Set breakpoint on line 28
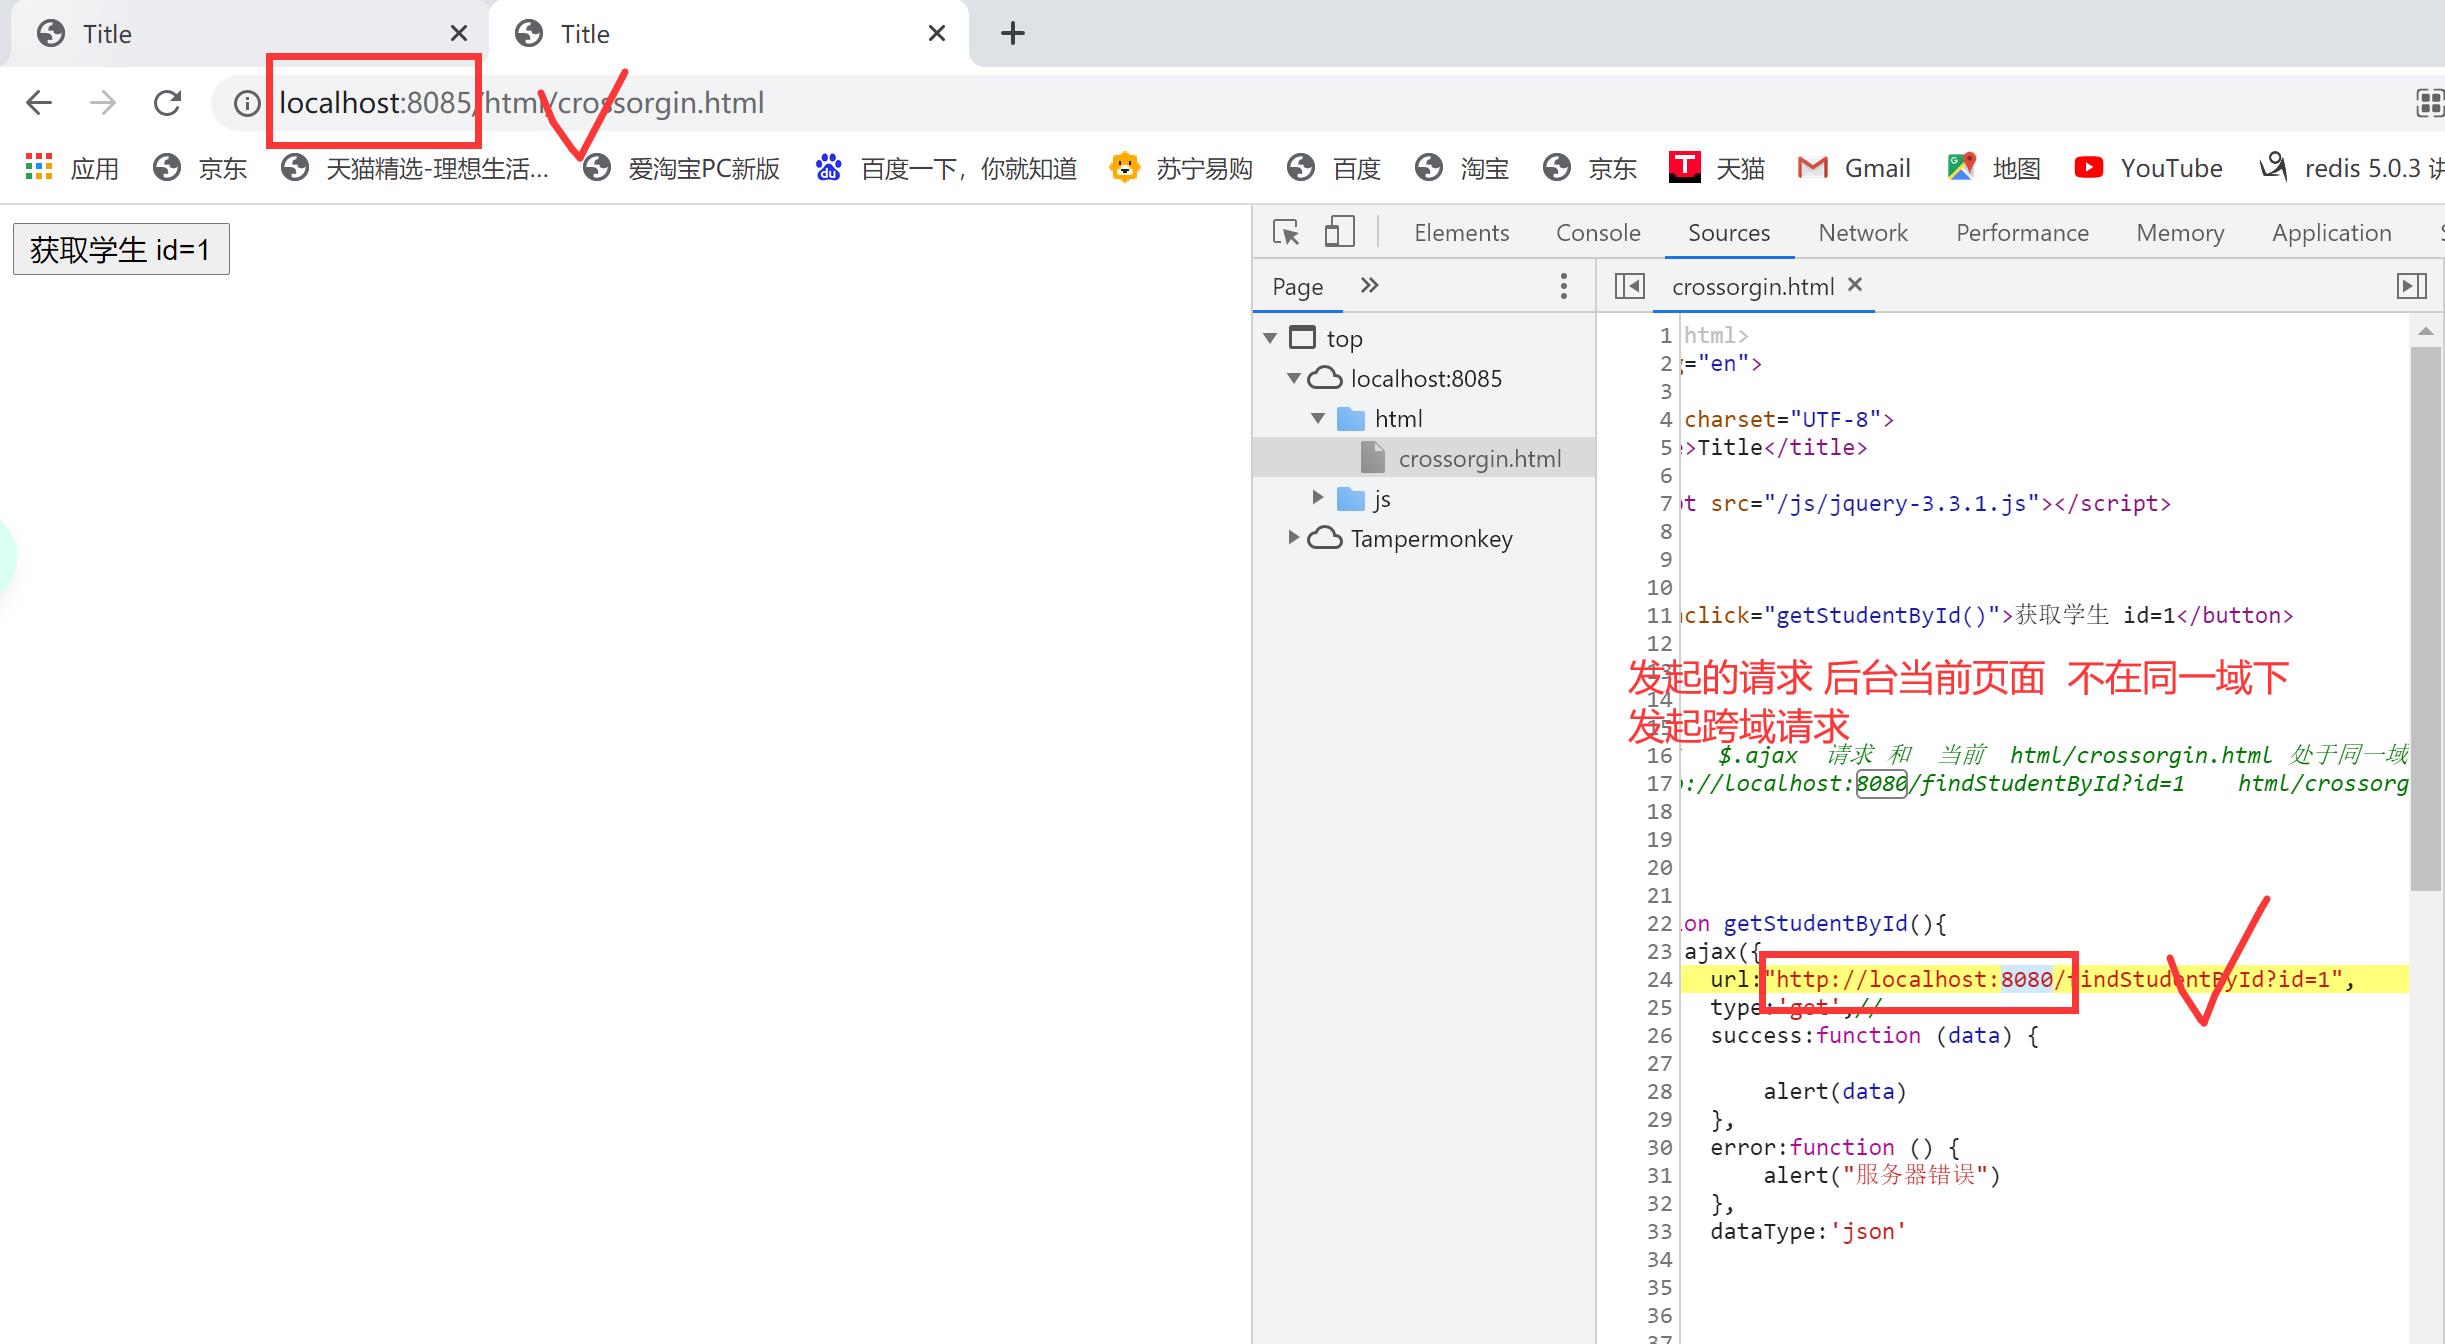The width and height of the screenshot is (2445, 1344). [1659, 1091]
